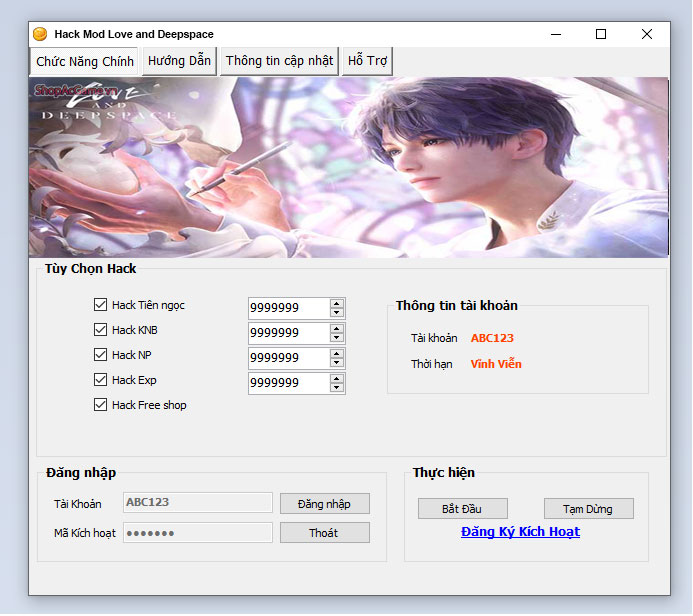
Task: Open the Hỗ Trợ tab
Action: click(x=367, y=61)
